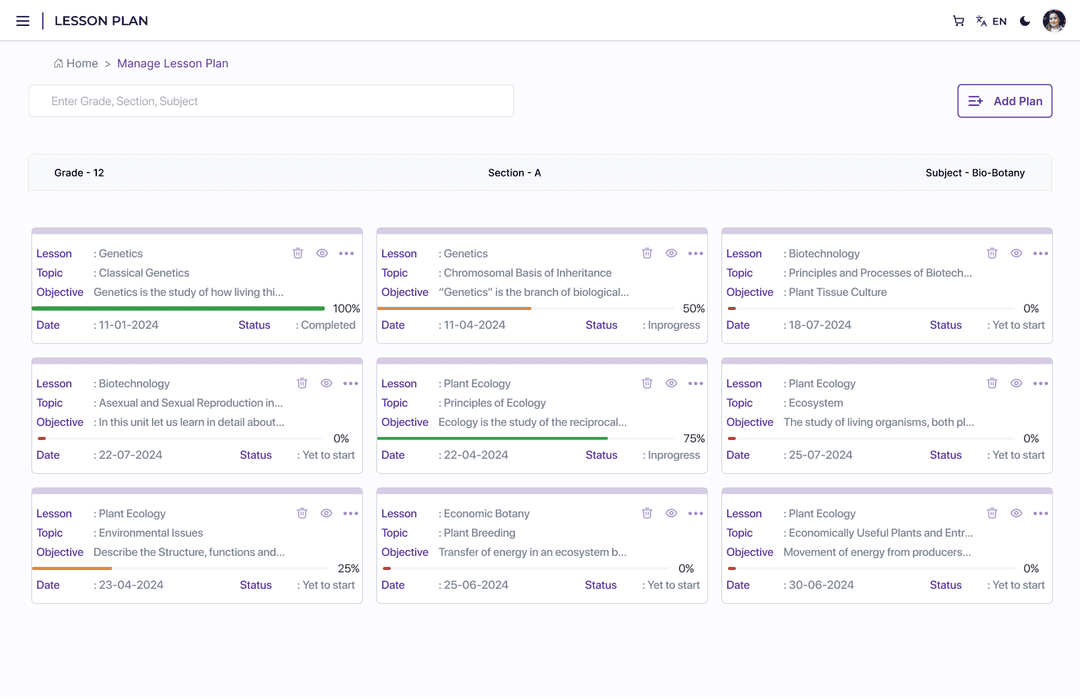
Task: Open the shopping cart icon
Action: [x=958, y=21]
